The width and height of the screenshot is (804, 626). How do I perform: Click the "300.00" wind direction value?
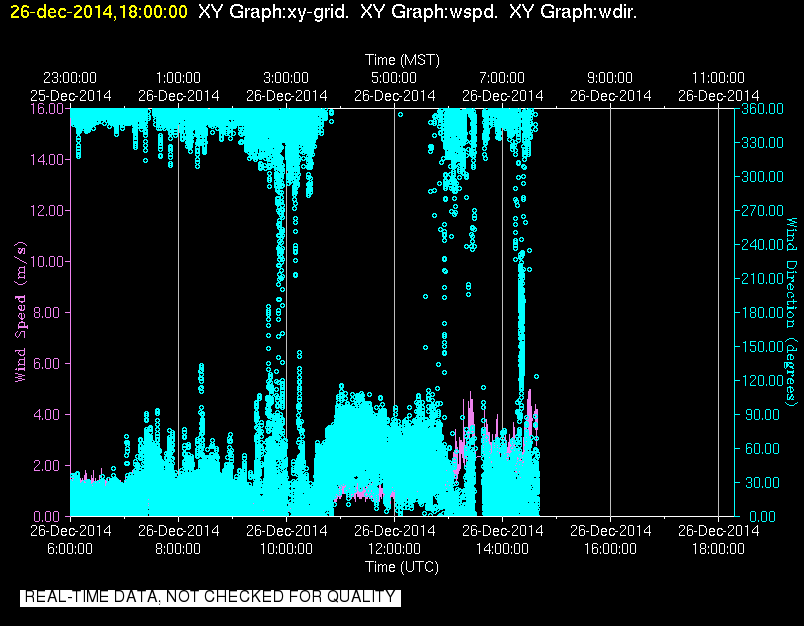762,177
